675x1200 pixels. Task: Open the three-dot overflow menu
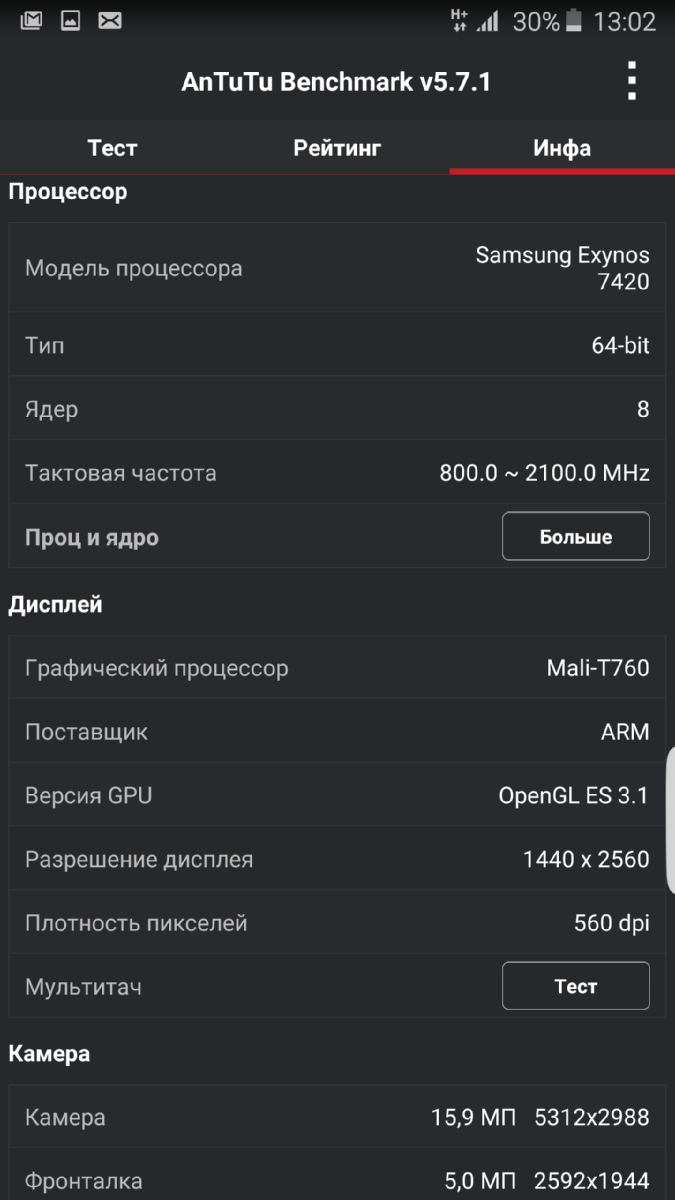(x=631, y=81)
